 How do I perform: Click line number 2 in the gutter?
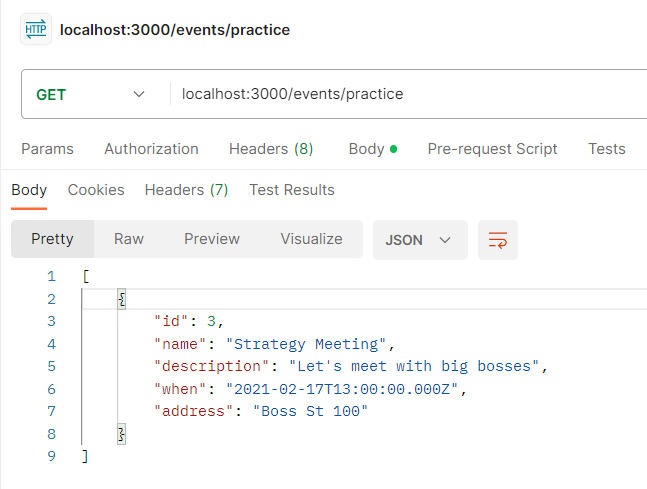tap(50, 299)
